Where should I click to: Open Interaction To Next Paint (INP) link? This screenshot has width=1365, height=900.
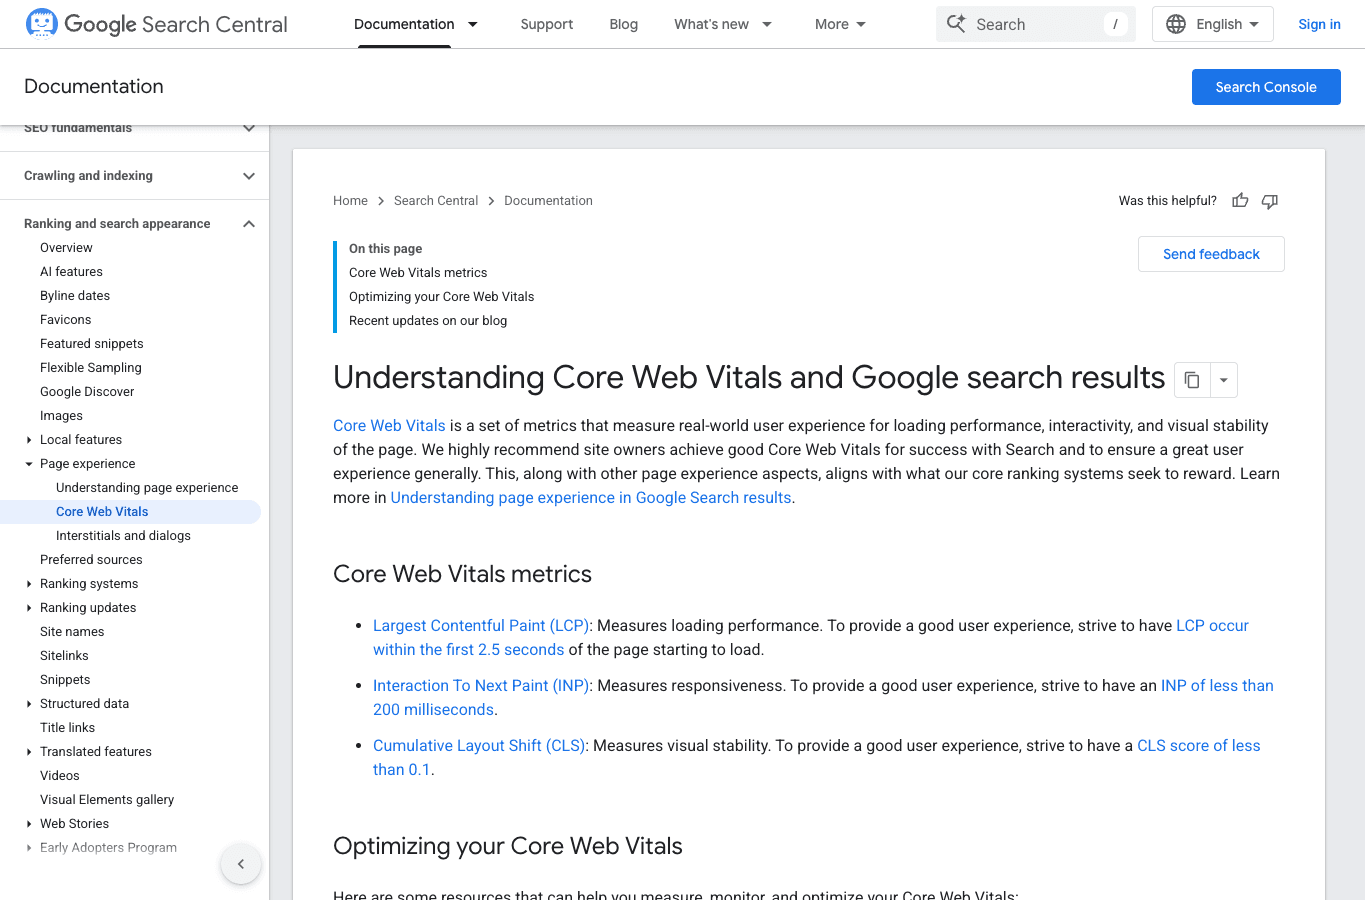click(481, 686)
